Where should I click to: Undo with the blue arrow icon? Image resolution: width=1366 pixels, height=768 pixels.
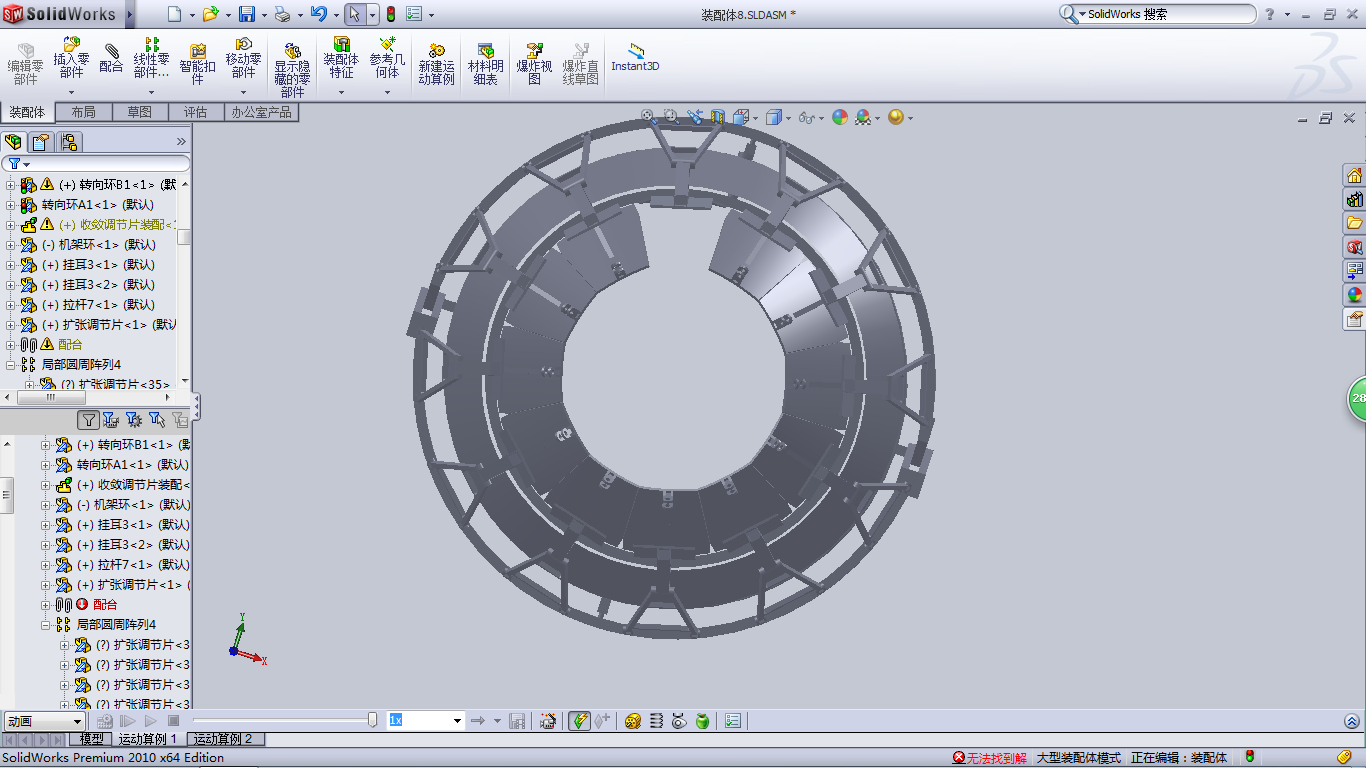[318, 14]
